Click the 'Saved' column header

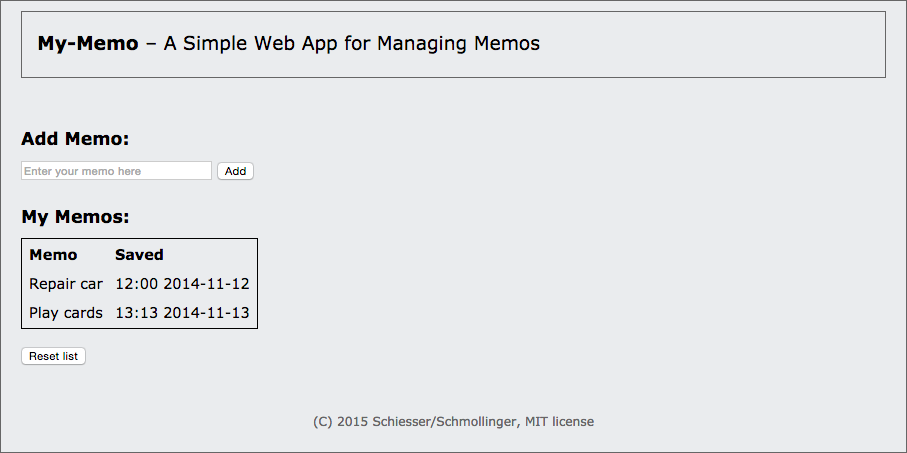[139, 255]
